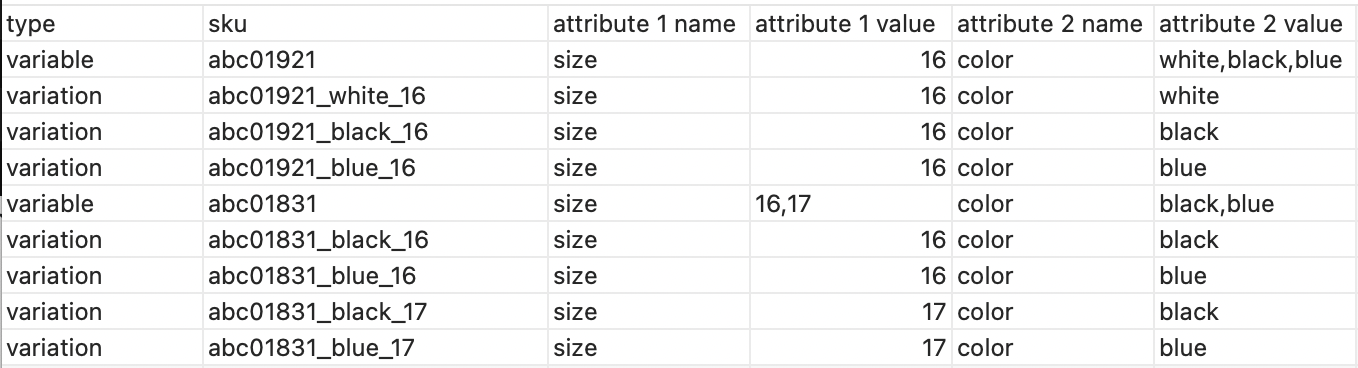Select the cell abc01831_blue_17
The width and height of the screenshot is (1358, 368).
point(376,348)
